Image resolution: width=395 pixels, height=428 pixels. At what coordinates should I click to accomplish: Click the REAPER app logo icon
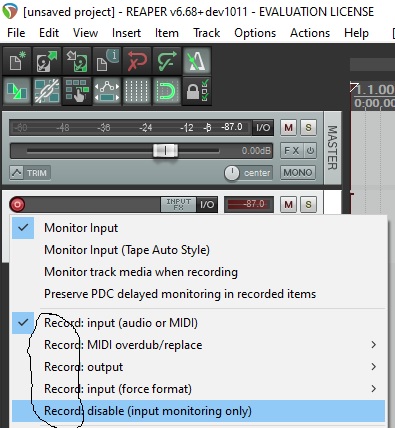(10, 11)
